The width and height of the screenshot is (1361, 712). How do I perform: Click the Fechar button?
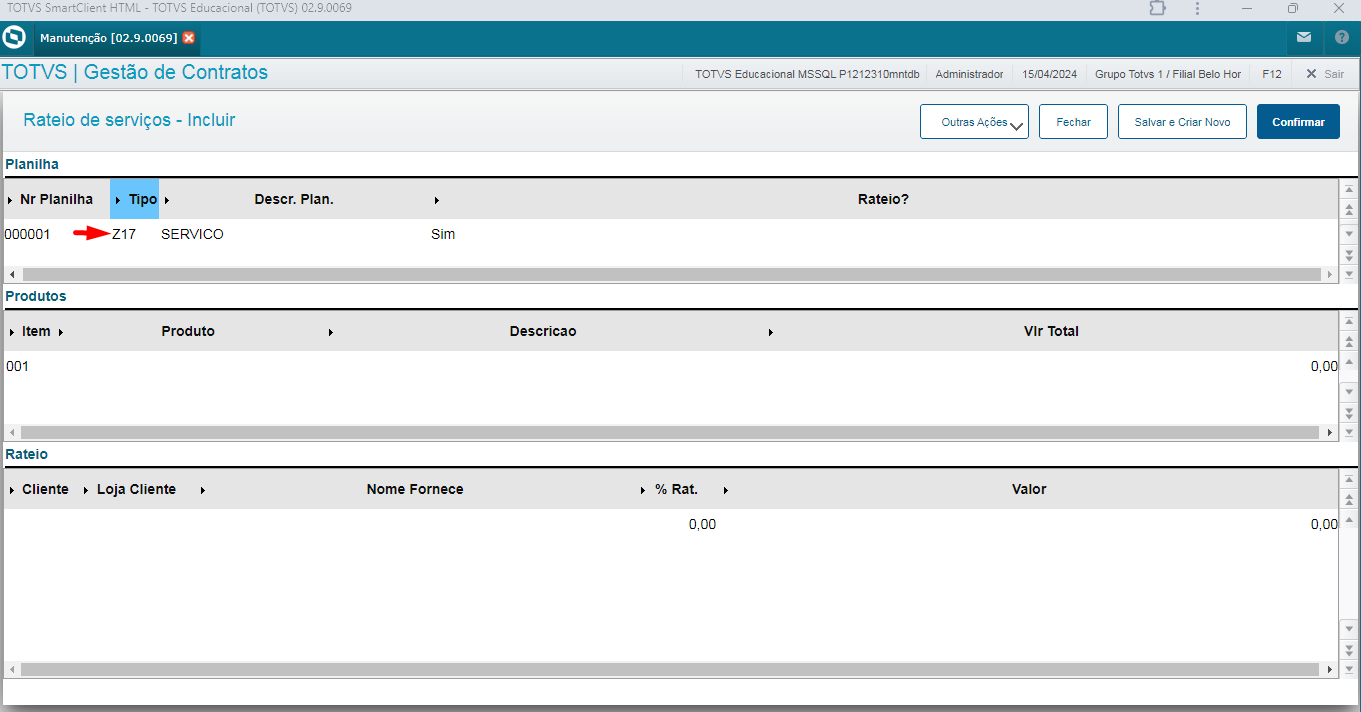click(x=1073, y=122)
